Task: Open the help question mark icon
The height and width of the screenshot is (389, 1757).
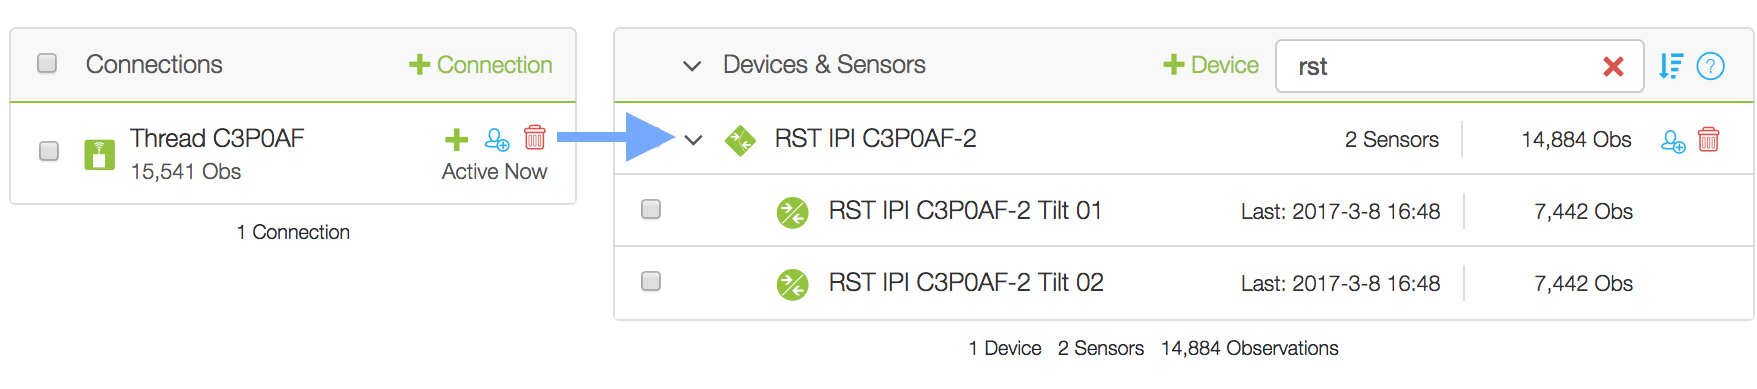Action: pos(1711,66)
